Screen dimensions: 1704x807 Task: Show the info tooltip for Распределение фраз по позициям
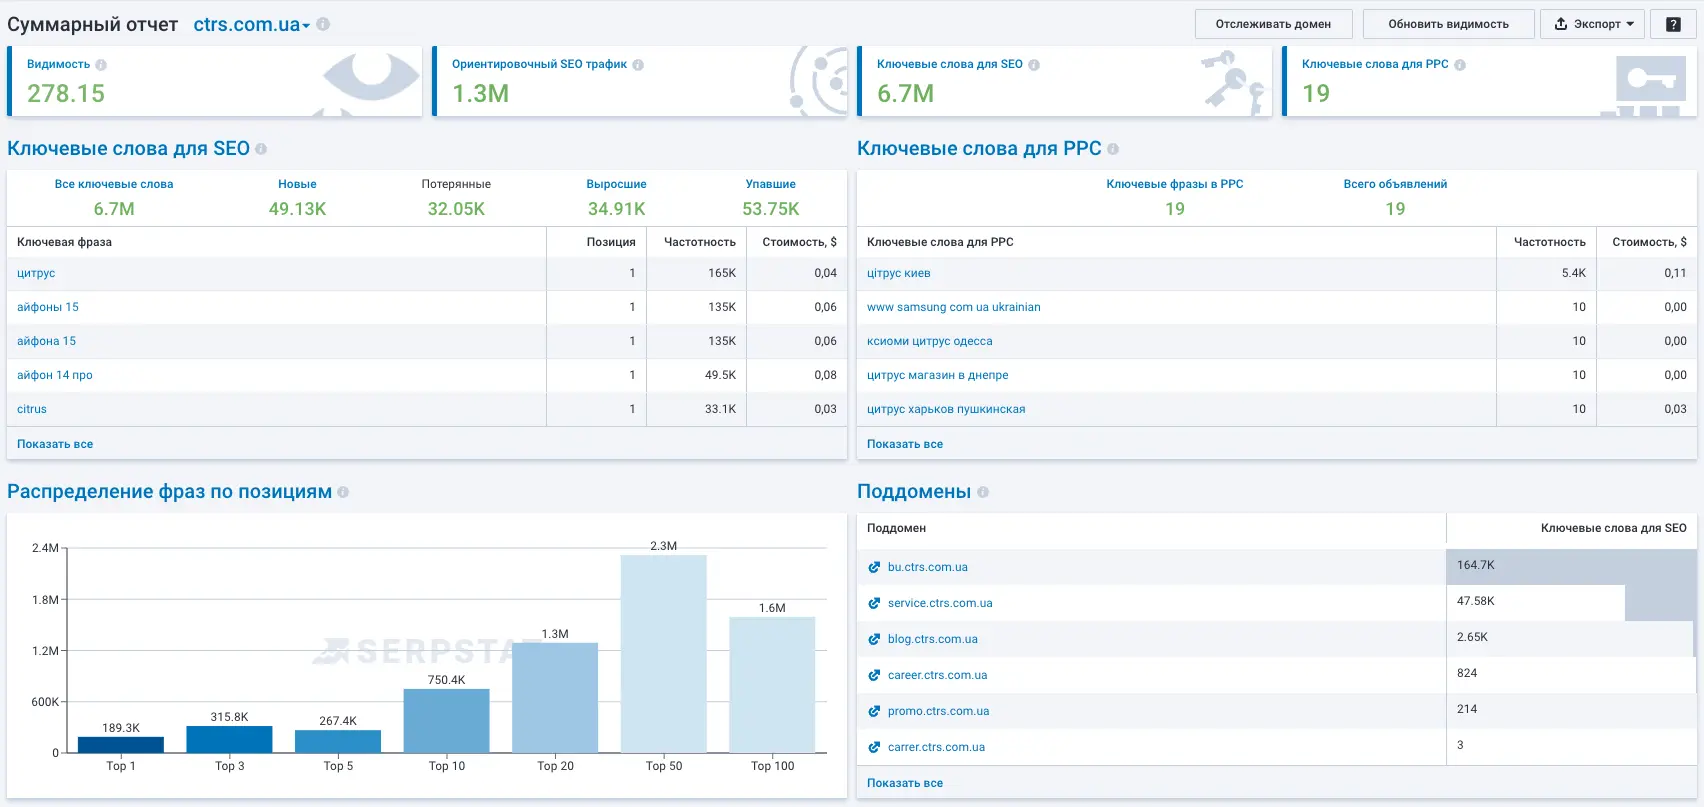click(343, 492)
